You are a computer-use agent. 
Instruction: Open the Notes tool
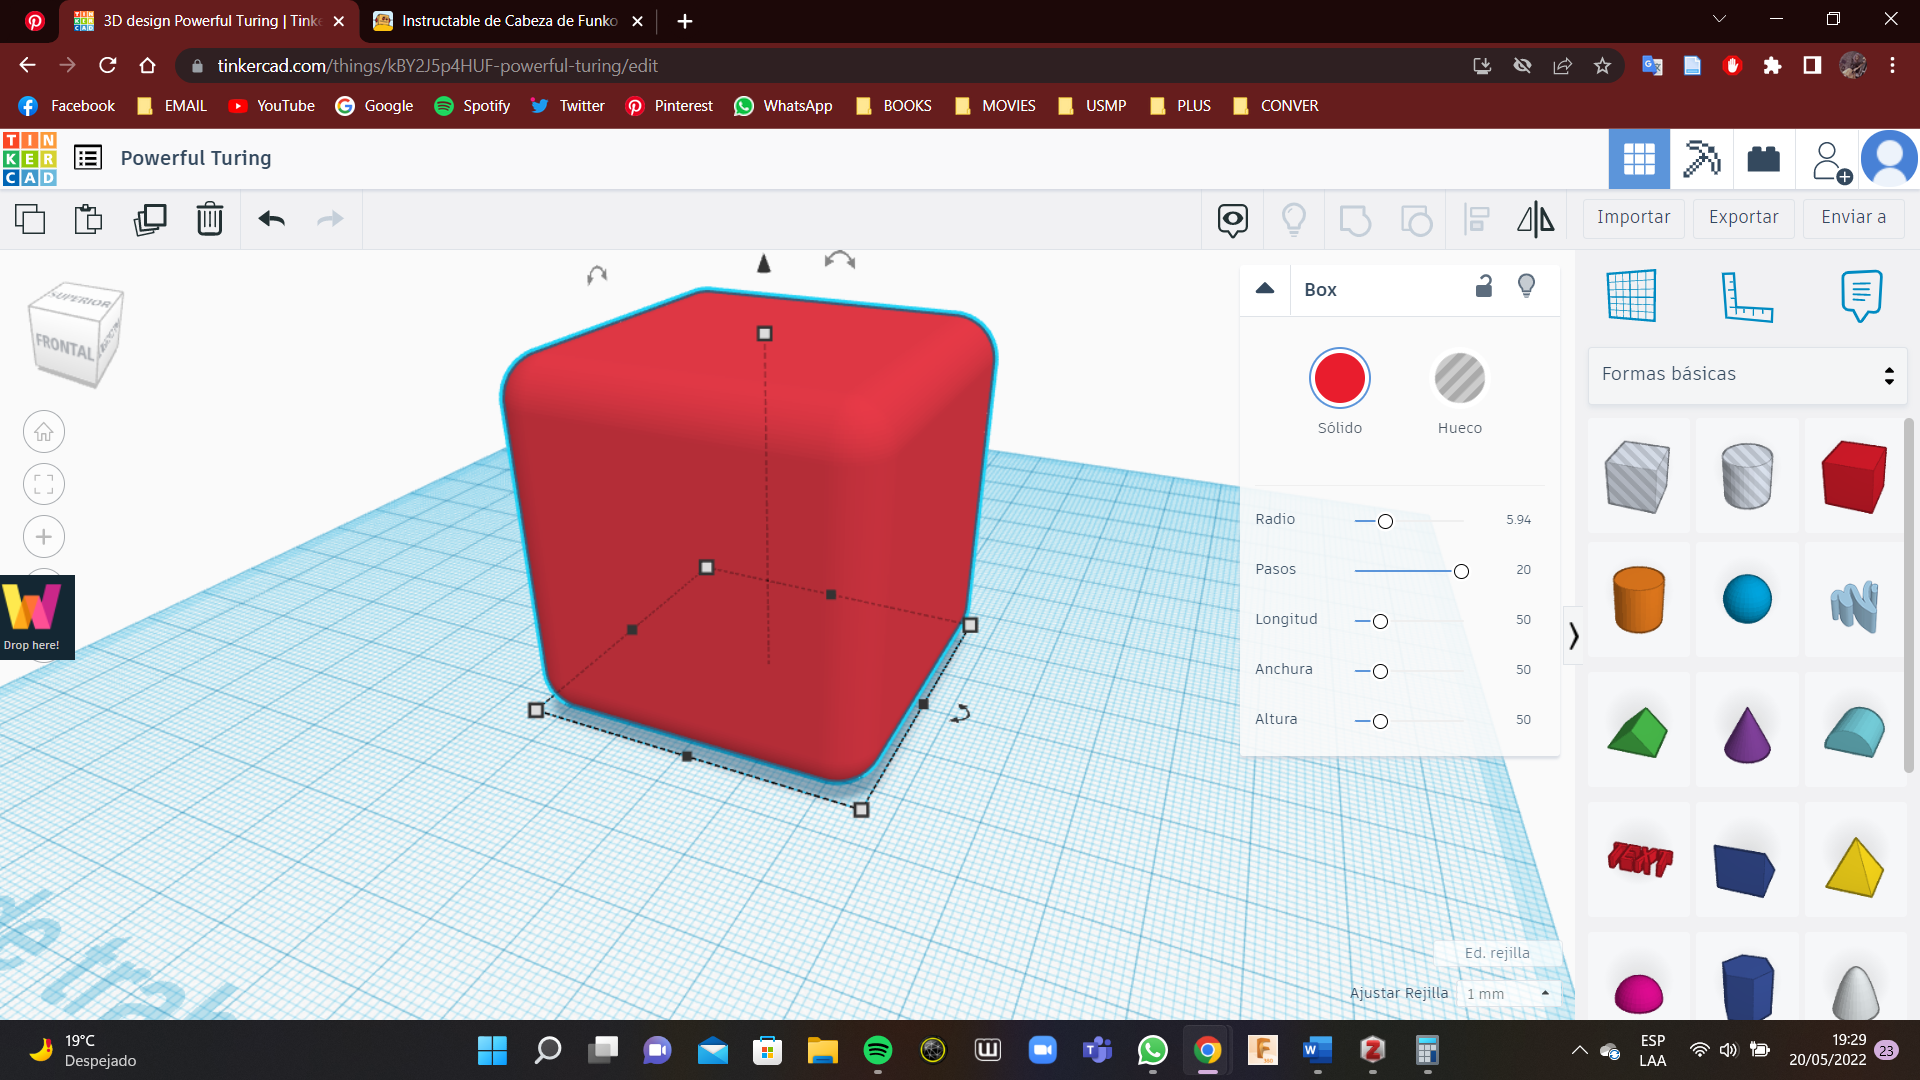click(1861, 295)
